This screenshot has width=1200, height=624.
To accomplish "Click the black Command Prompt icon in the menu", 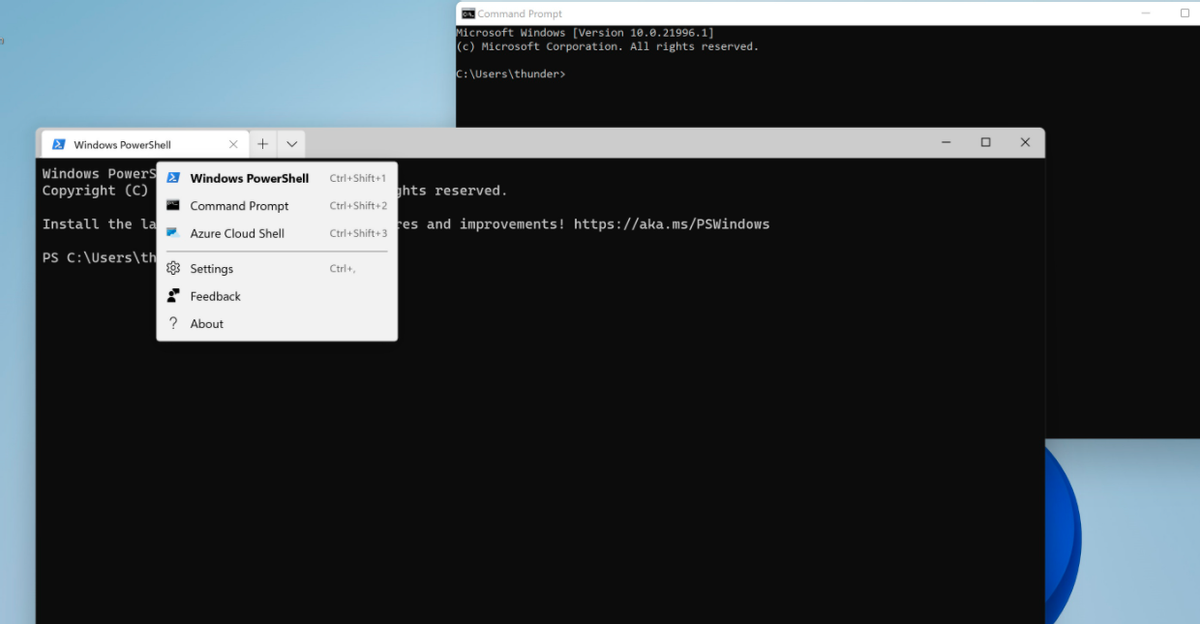I will click(173, 205).
